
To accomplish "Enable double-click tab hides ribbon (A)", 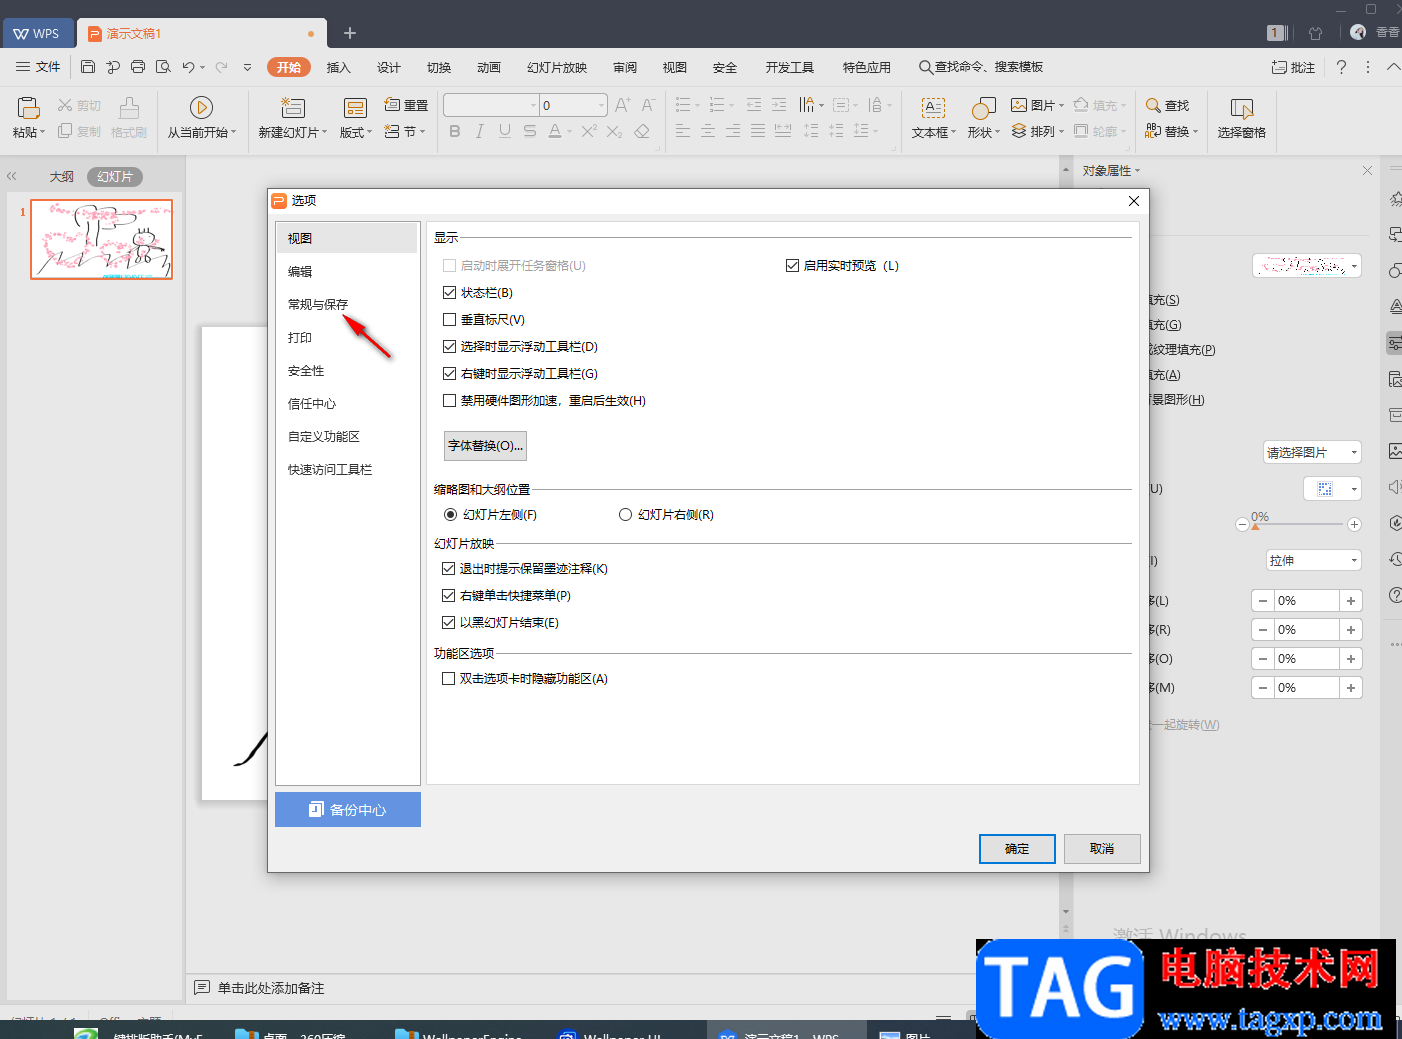I will [448, 679].
